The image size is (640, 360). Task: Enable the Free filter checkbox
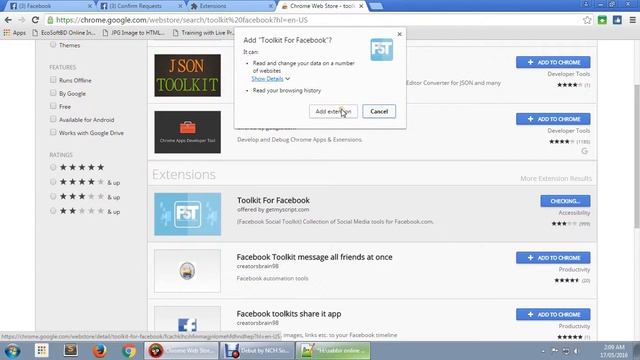[x=53, y=106]
